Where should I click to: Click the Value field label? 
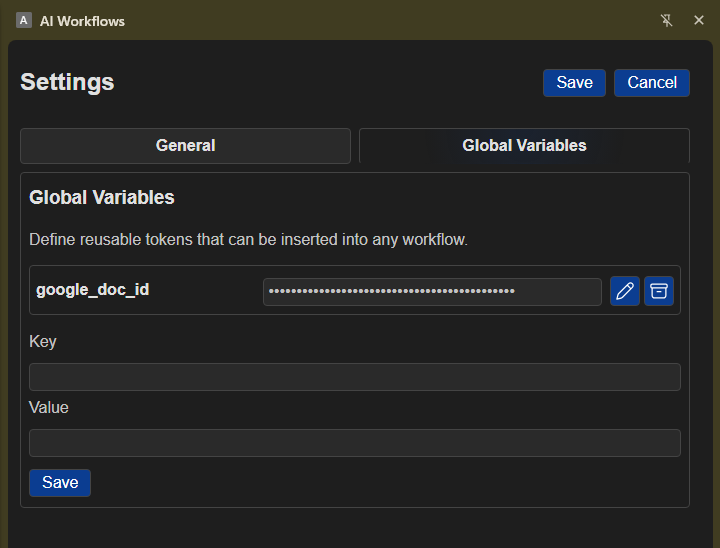49,407
